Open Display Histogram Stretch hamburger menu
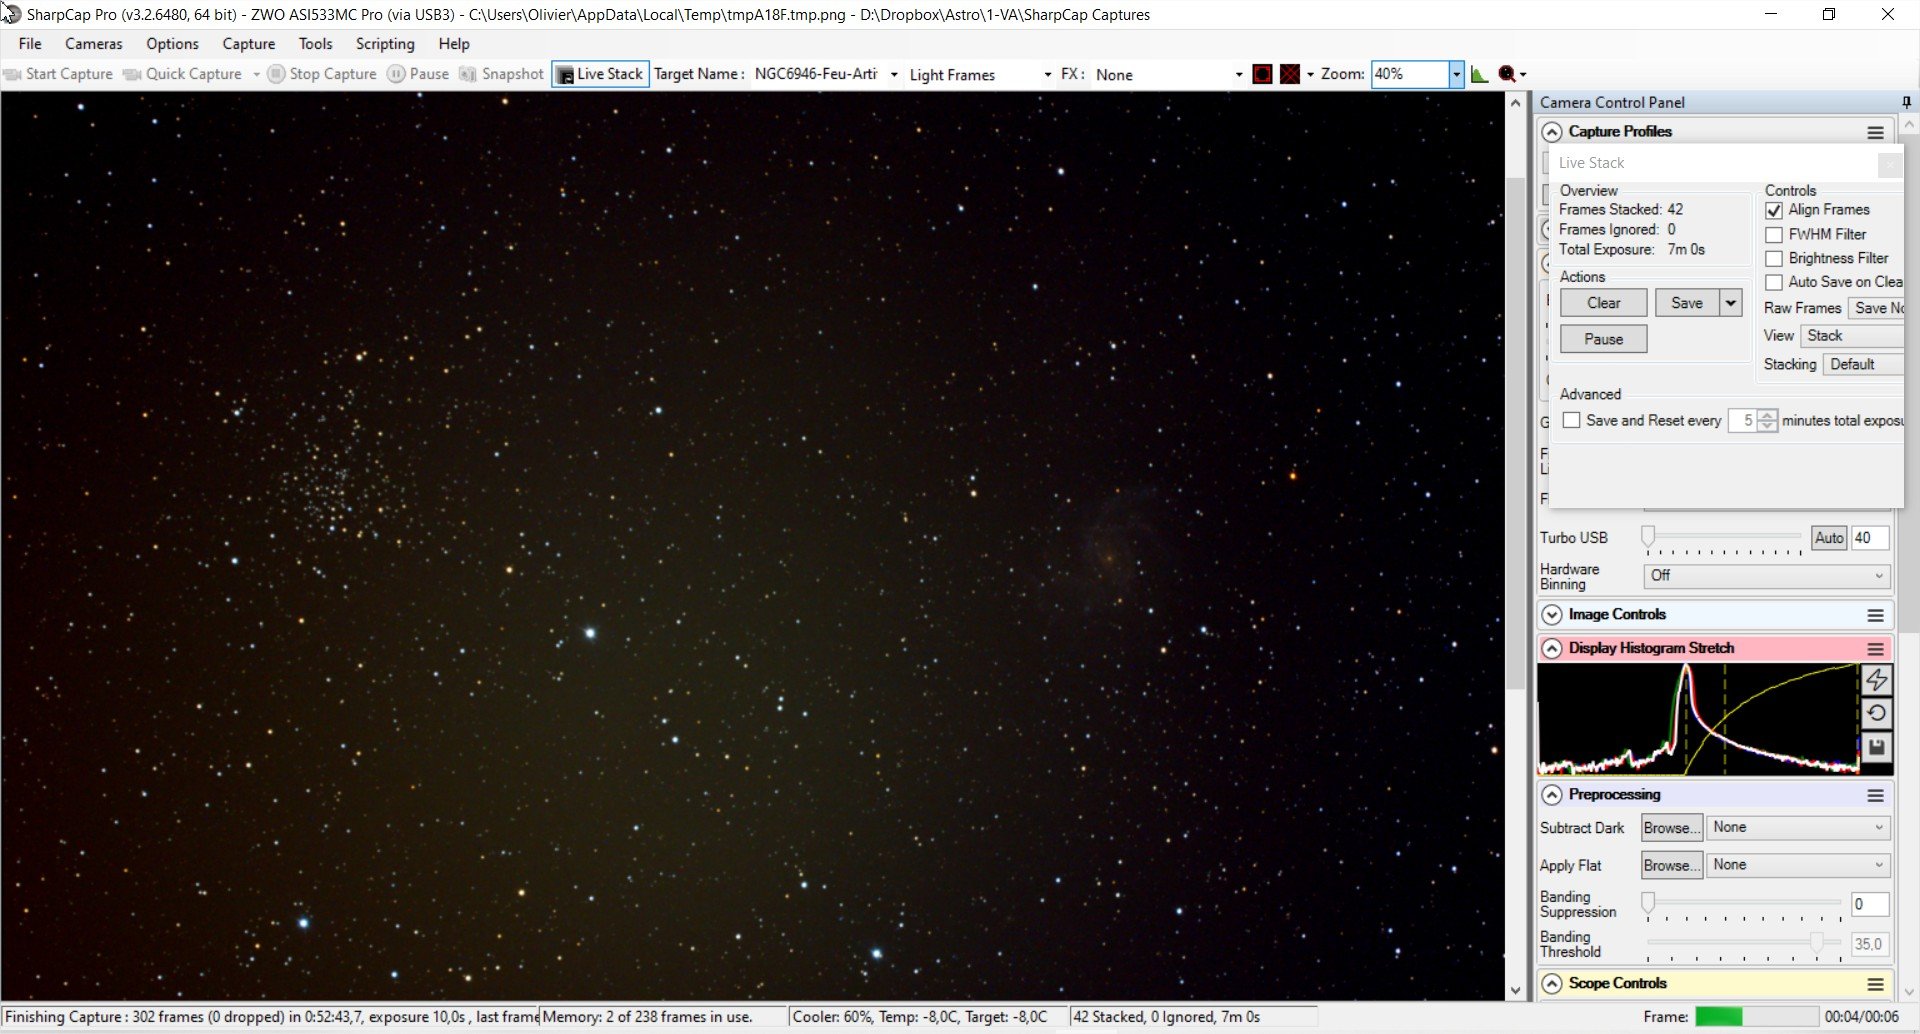Image resolution: width=1920 pixels, height=1034 pixels. pyautogui.click(x=1876, y=649)
